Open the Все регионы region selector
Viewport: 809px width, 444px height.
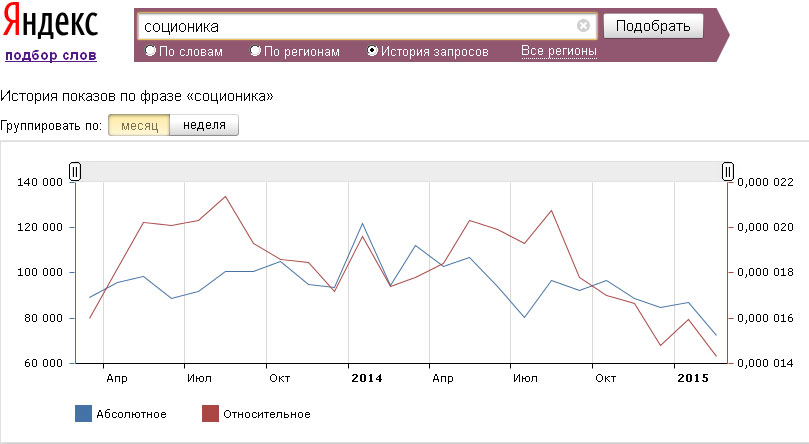[x=558, y=51]
